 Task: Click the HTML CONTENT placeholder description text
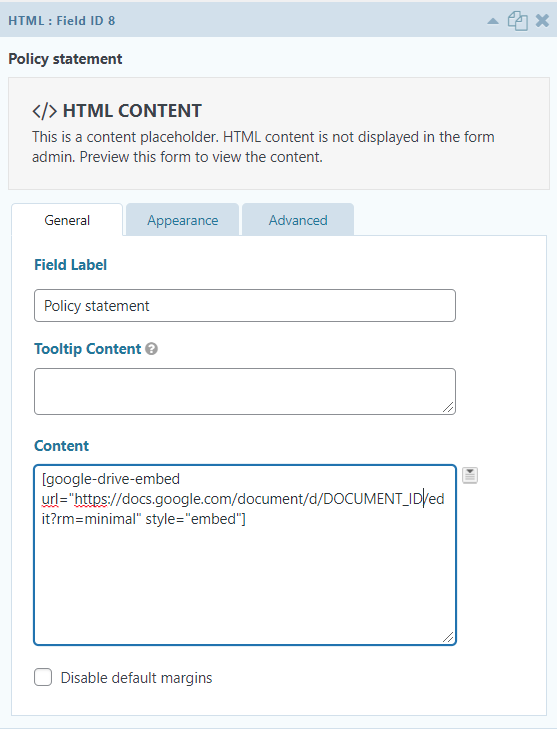[x=263, y=147]
